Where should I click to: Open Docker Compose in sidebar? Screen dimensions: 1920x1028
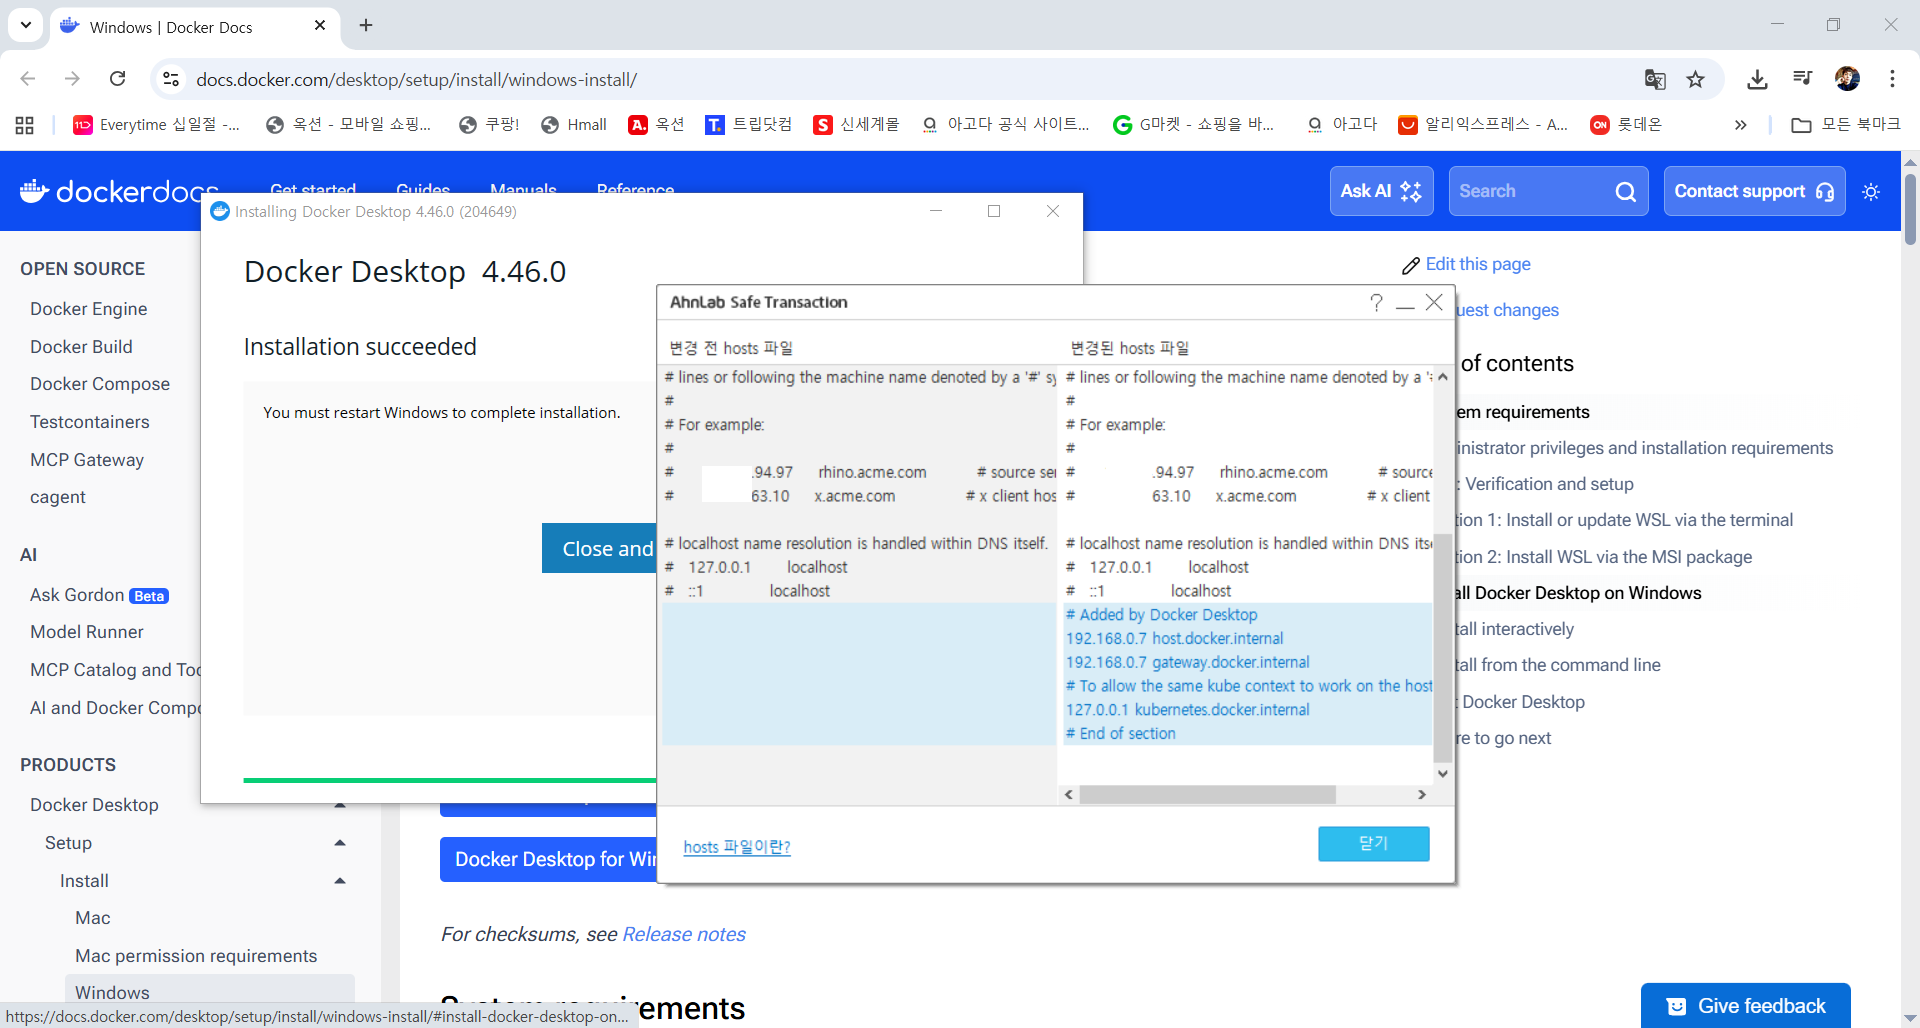[x=100, y=384]
